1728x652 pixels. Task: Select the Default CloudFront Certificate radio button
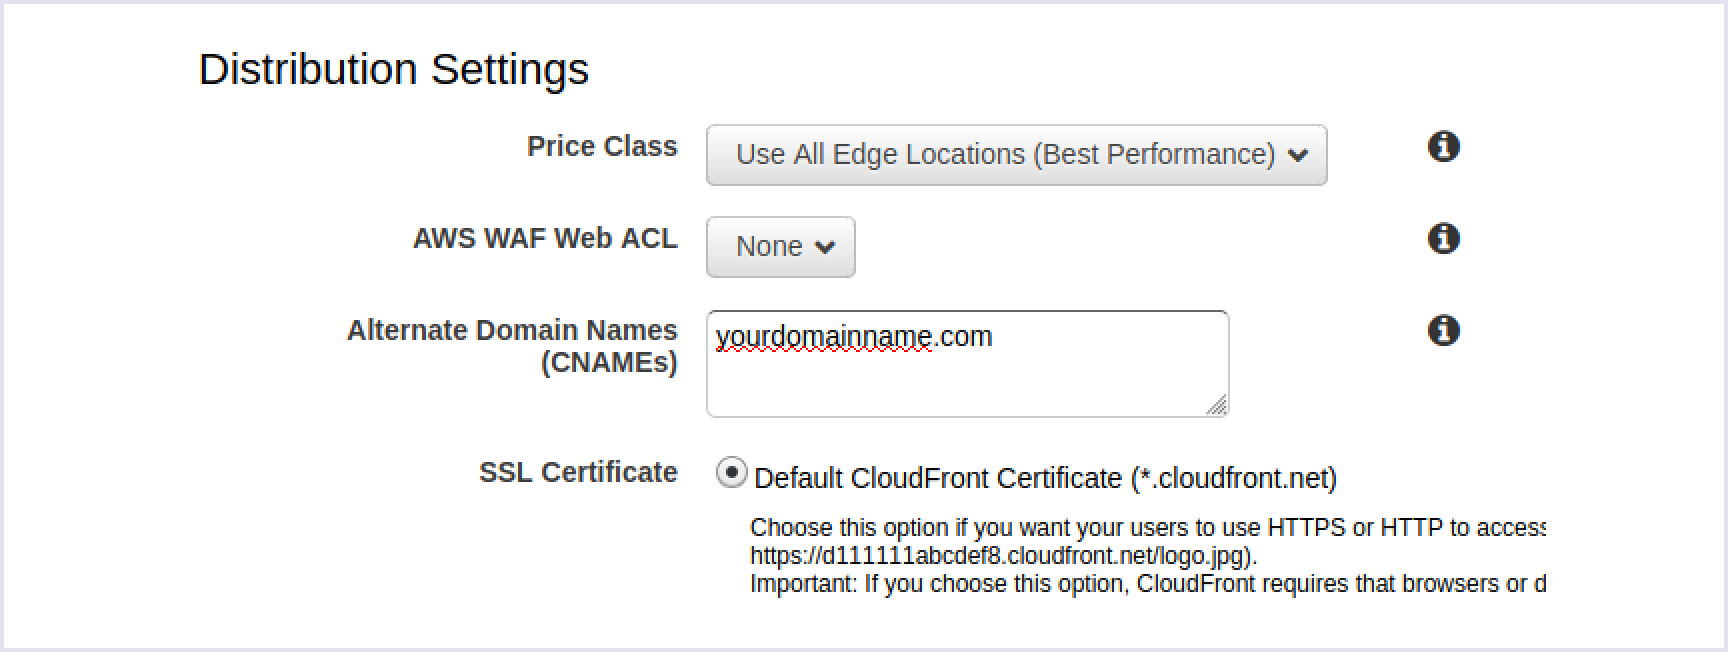[x=731, y=473]
